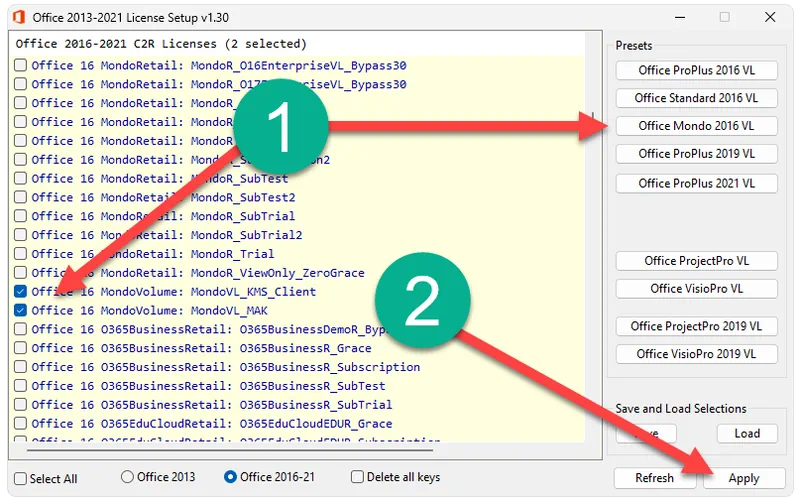Select the Office 2016-21 radio button

coord(231,477)
